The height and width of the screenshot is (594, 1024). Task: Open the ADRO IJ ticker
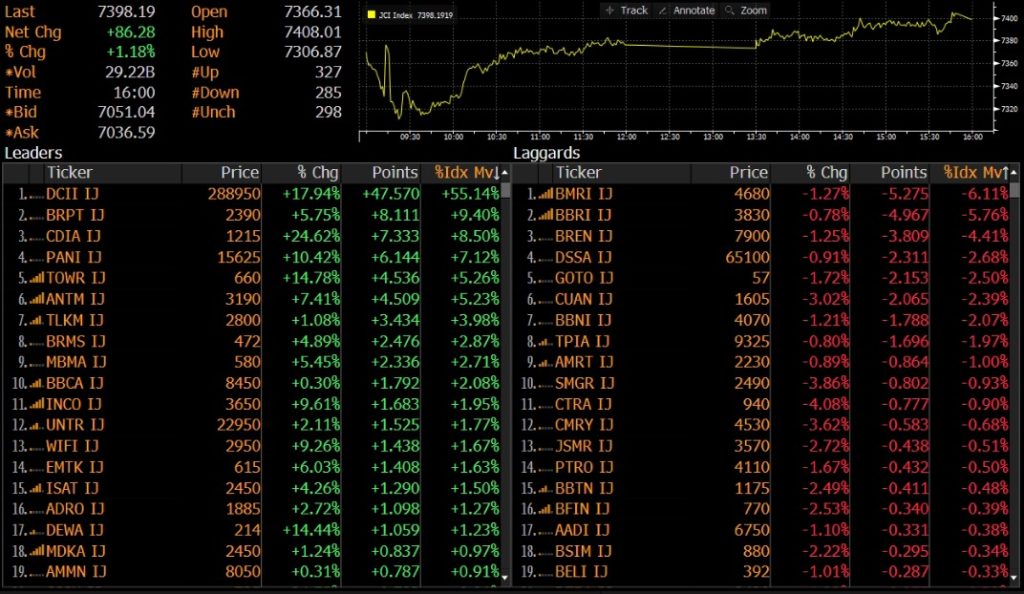[75, 510]
